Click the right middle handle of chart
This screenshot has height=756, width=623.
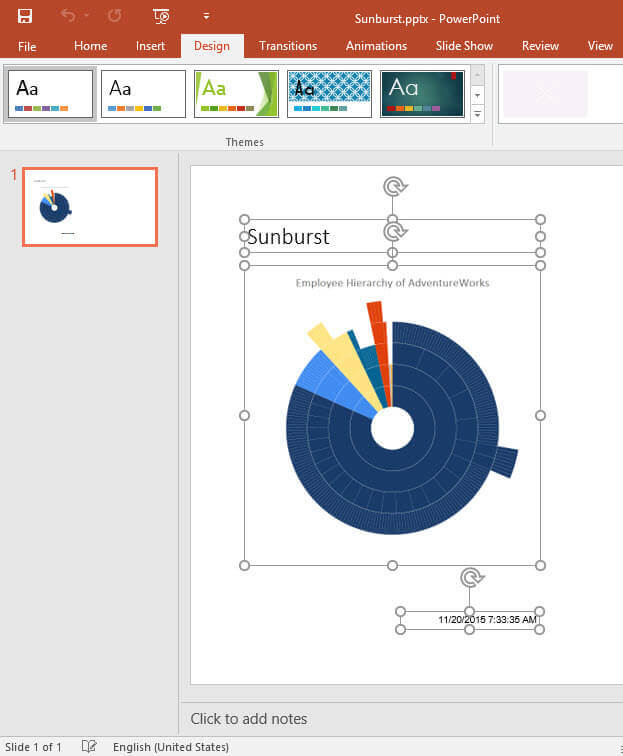point(540,416)
